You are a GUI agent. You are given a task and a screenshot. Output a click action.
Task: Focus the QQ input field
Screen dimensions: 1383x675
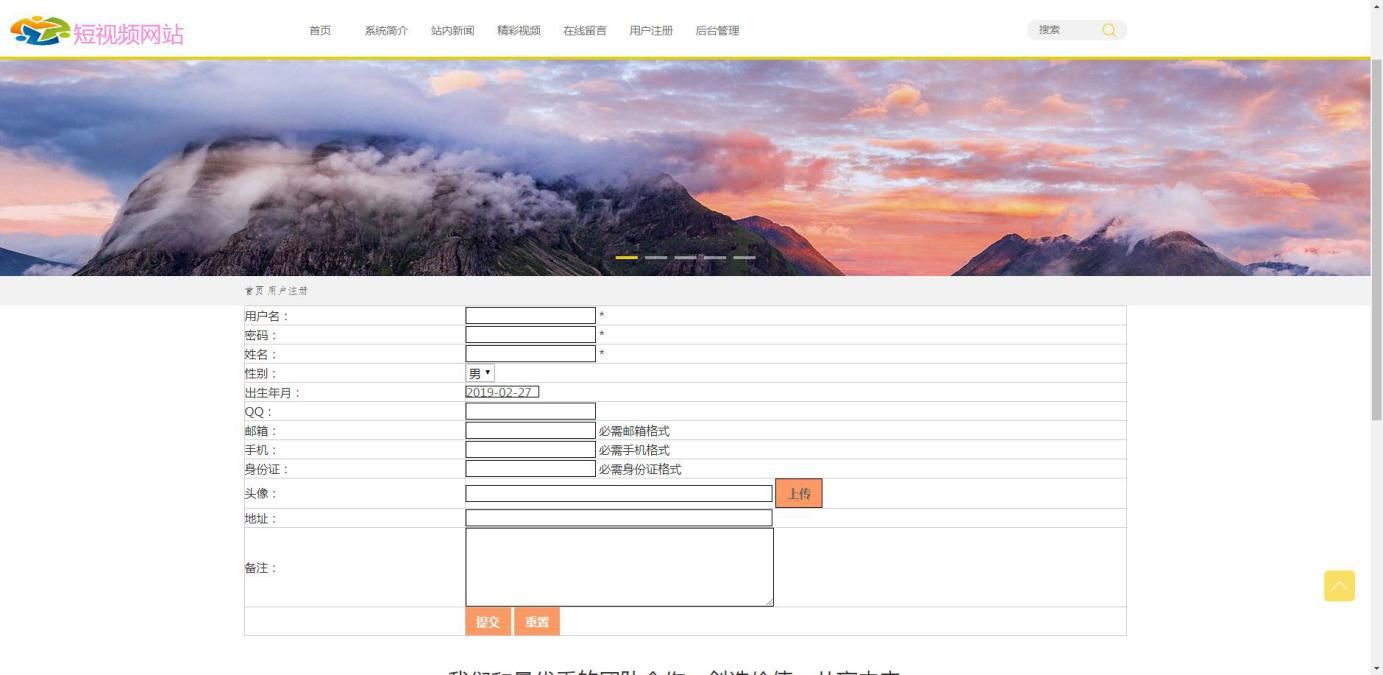tap(530, 411)
